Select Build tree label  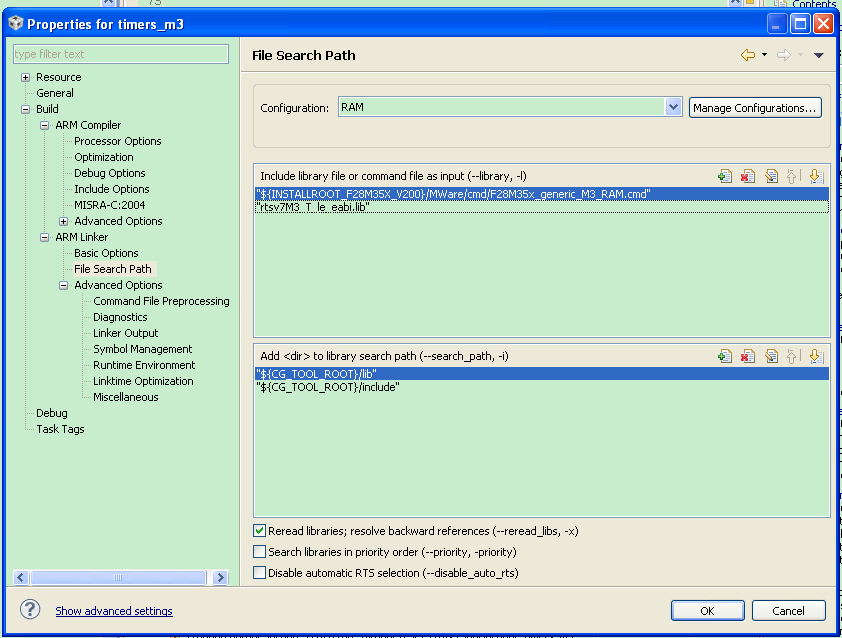(x=47, y=109)
